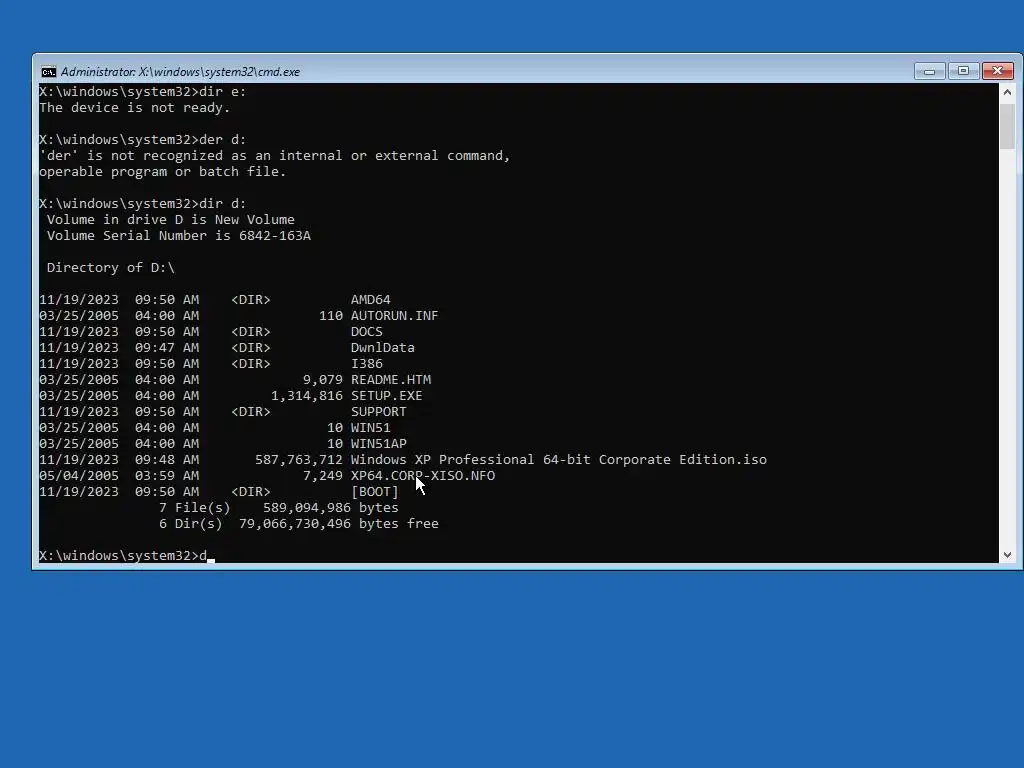Click the 9,079 file size value
This screenshot has width=1024, height=768.
[323, 379]
